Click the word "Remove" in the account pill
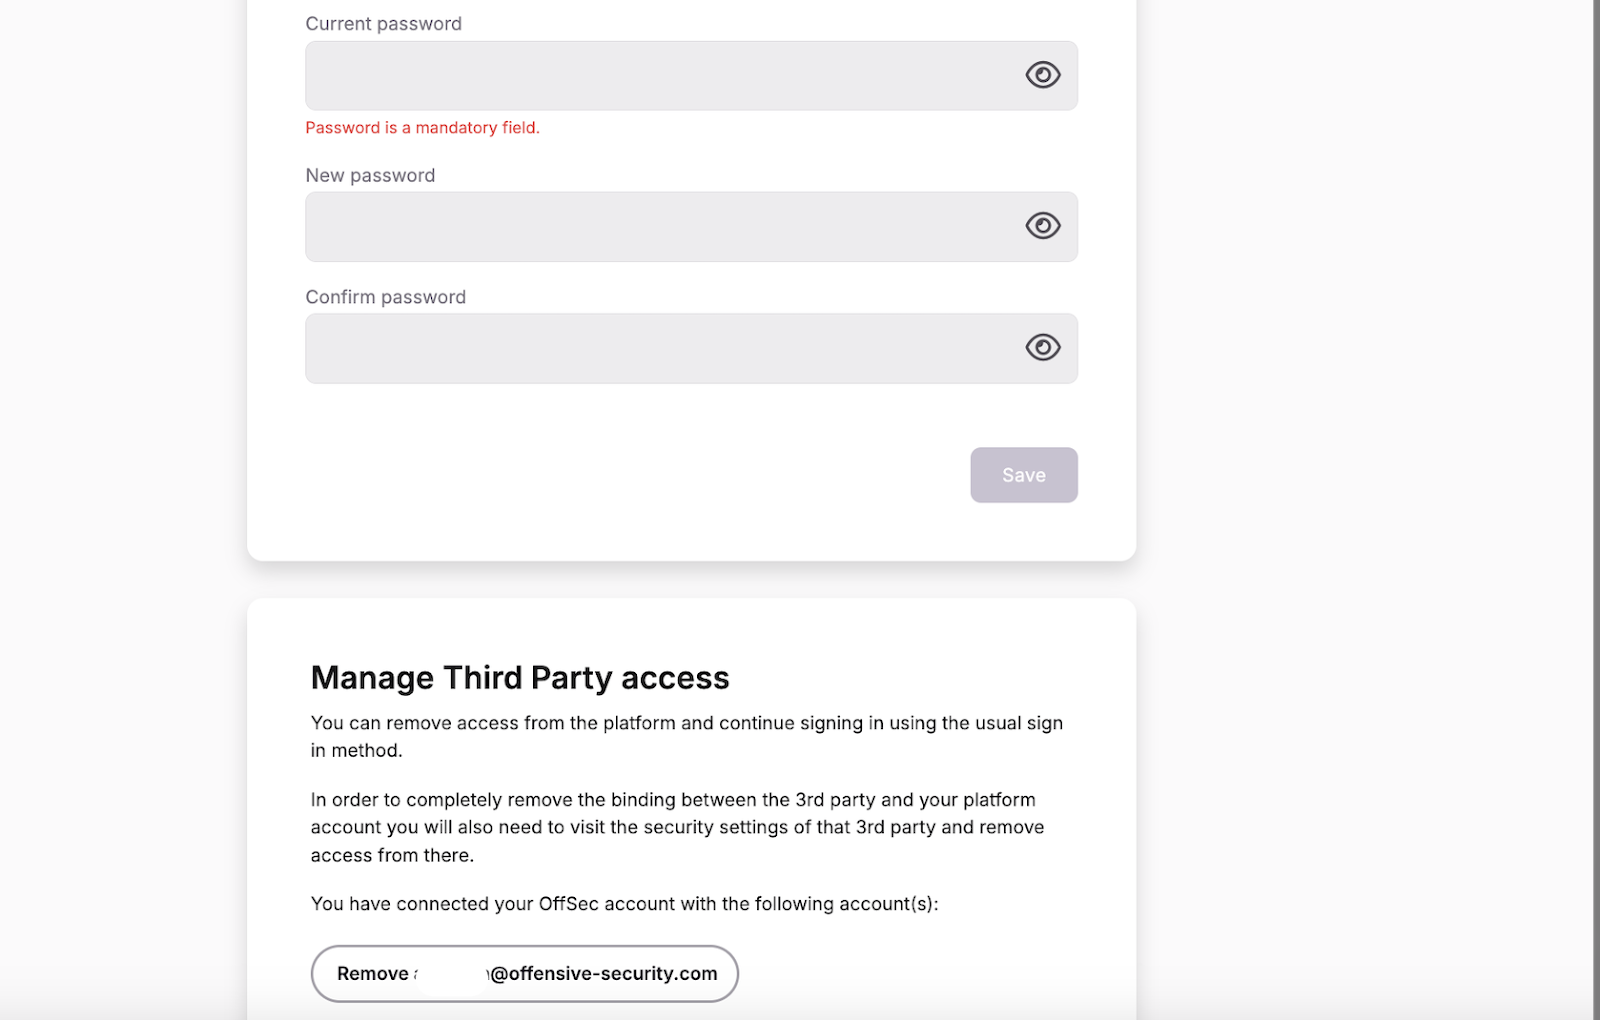Viewport: 1600px width, 1020px height. [x=372, y=974]
